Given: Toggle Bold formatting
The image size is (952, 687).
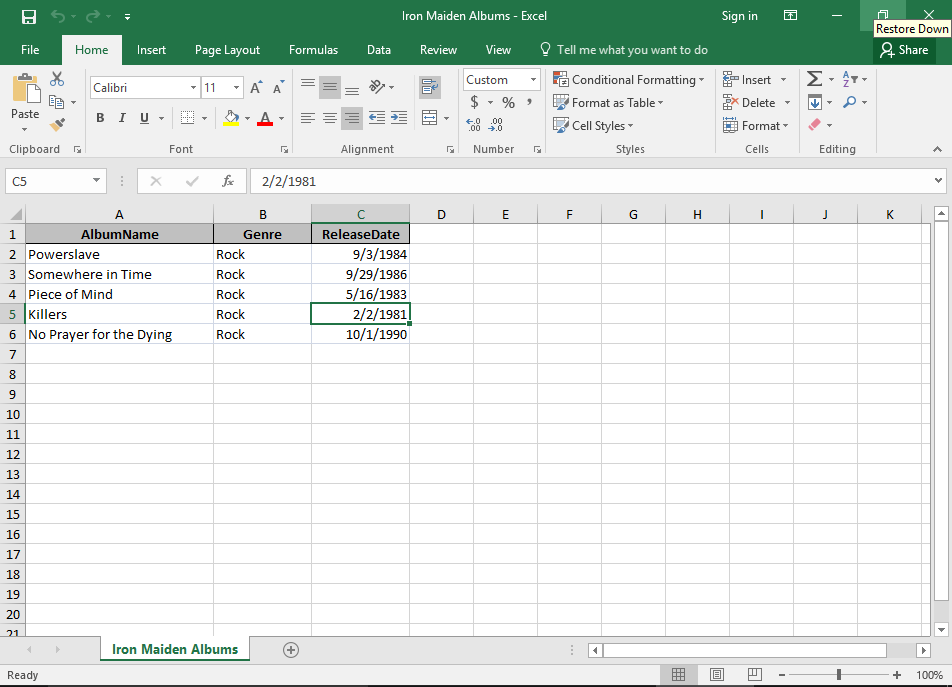Looking at the screenshot, I should click(x=100, y=118).
